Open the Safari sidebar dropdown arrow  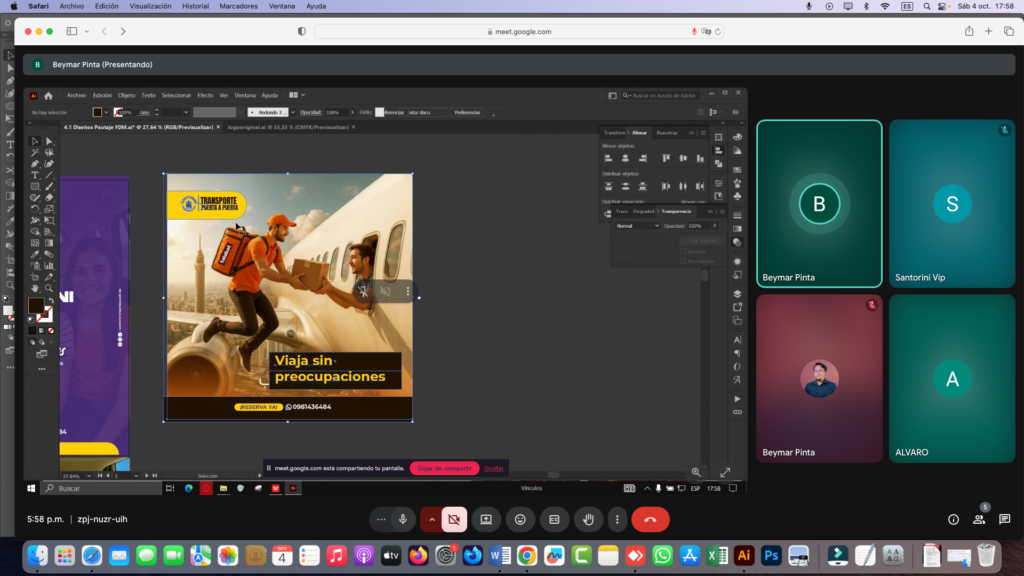(86, 31)
